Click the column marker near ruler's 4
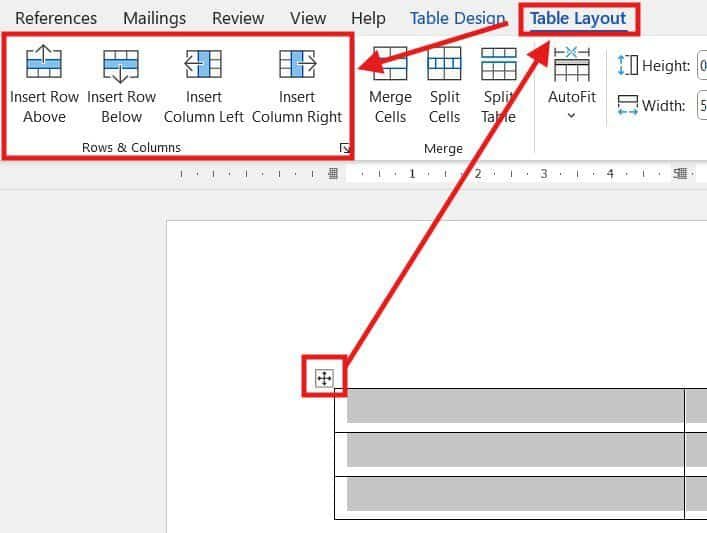 (x=680, y=173)
